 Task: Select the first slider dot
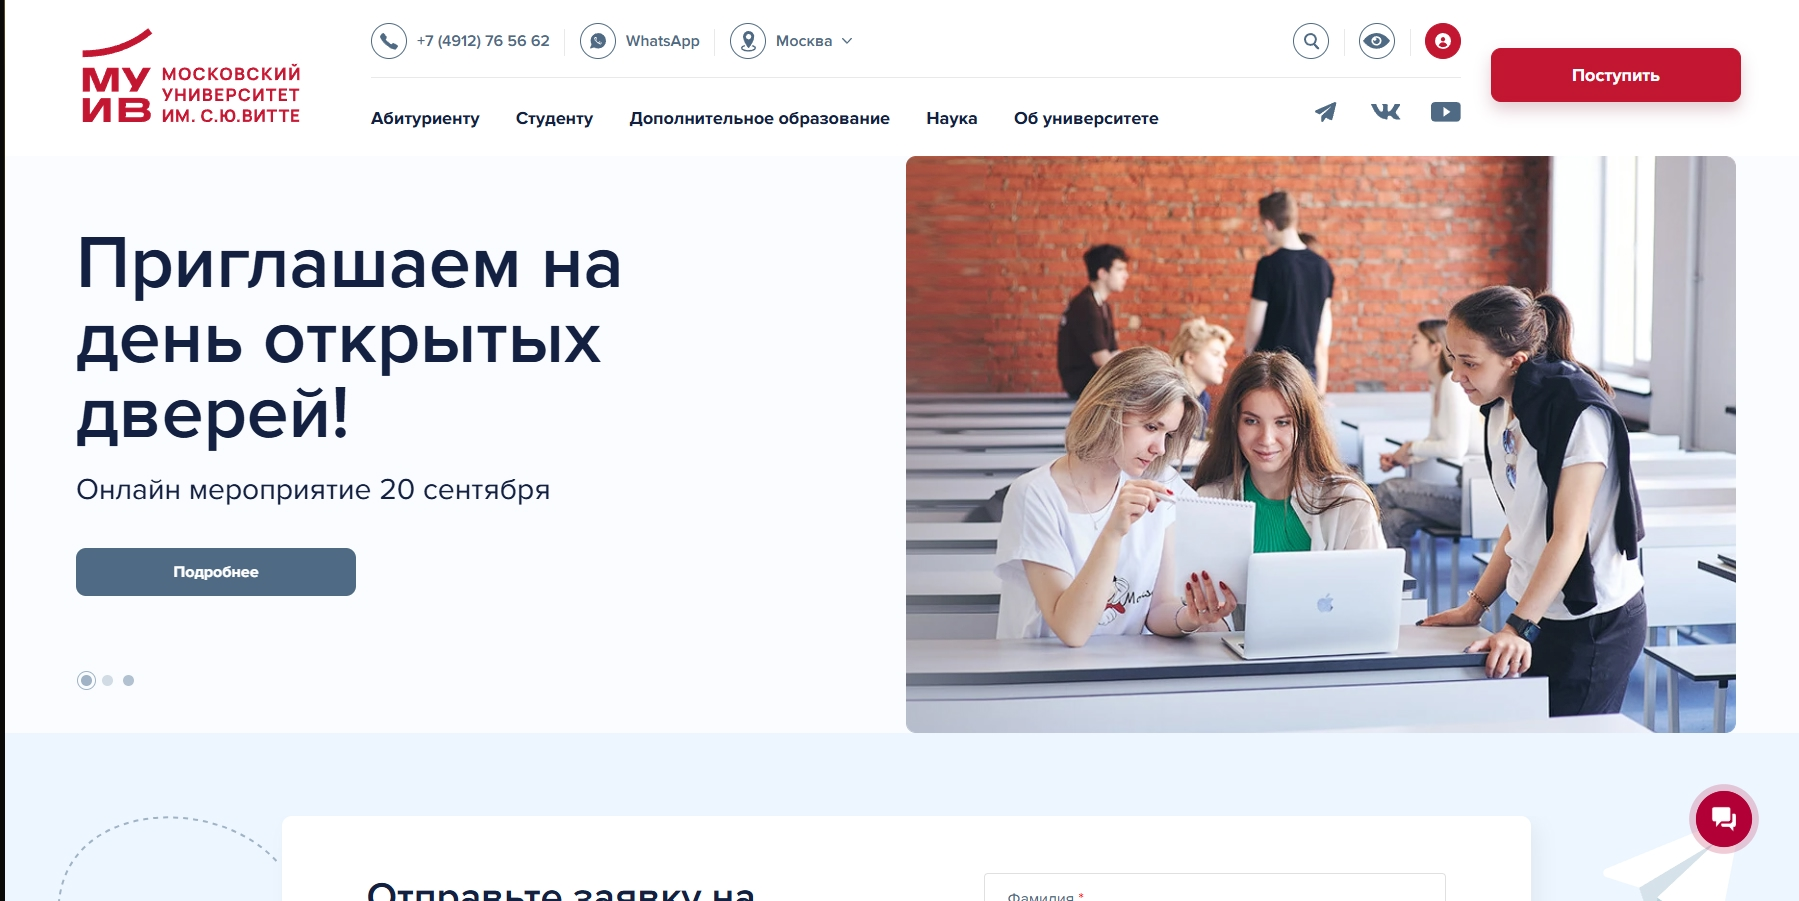tap(87, 680)
